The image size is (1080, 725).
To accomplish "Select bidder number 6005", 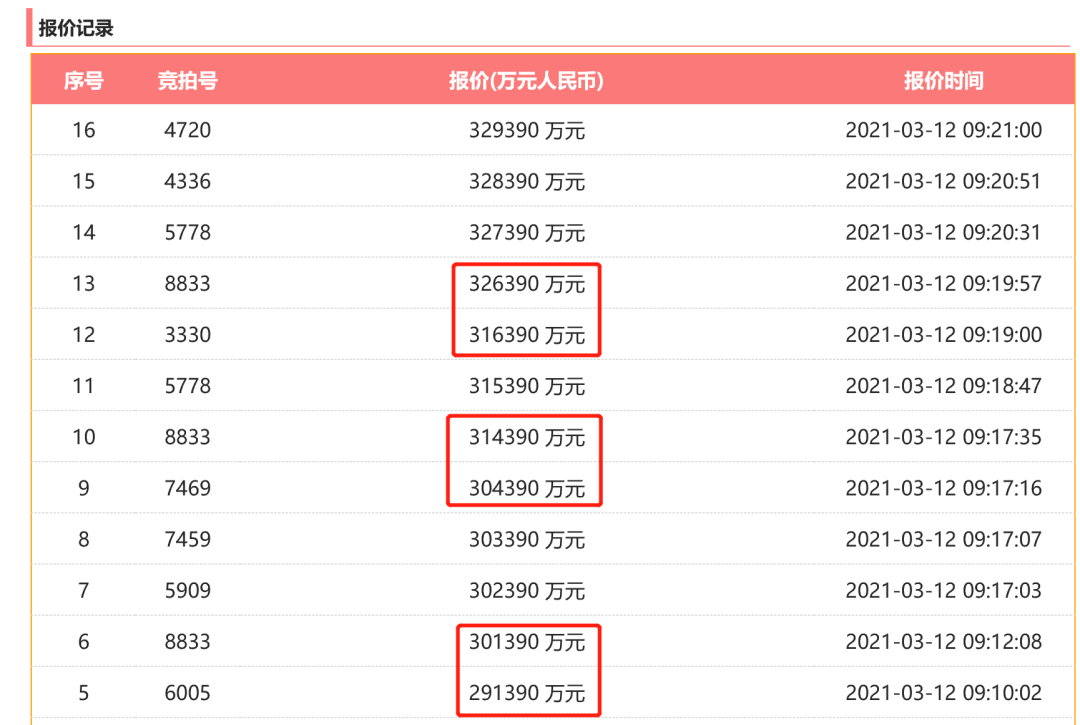I will click(x=187, y=693).
